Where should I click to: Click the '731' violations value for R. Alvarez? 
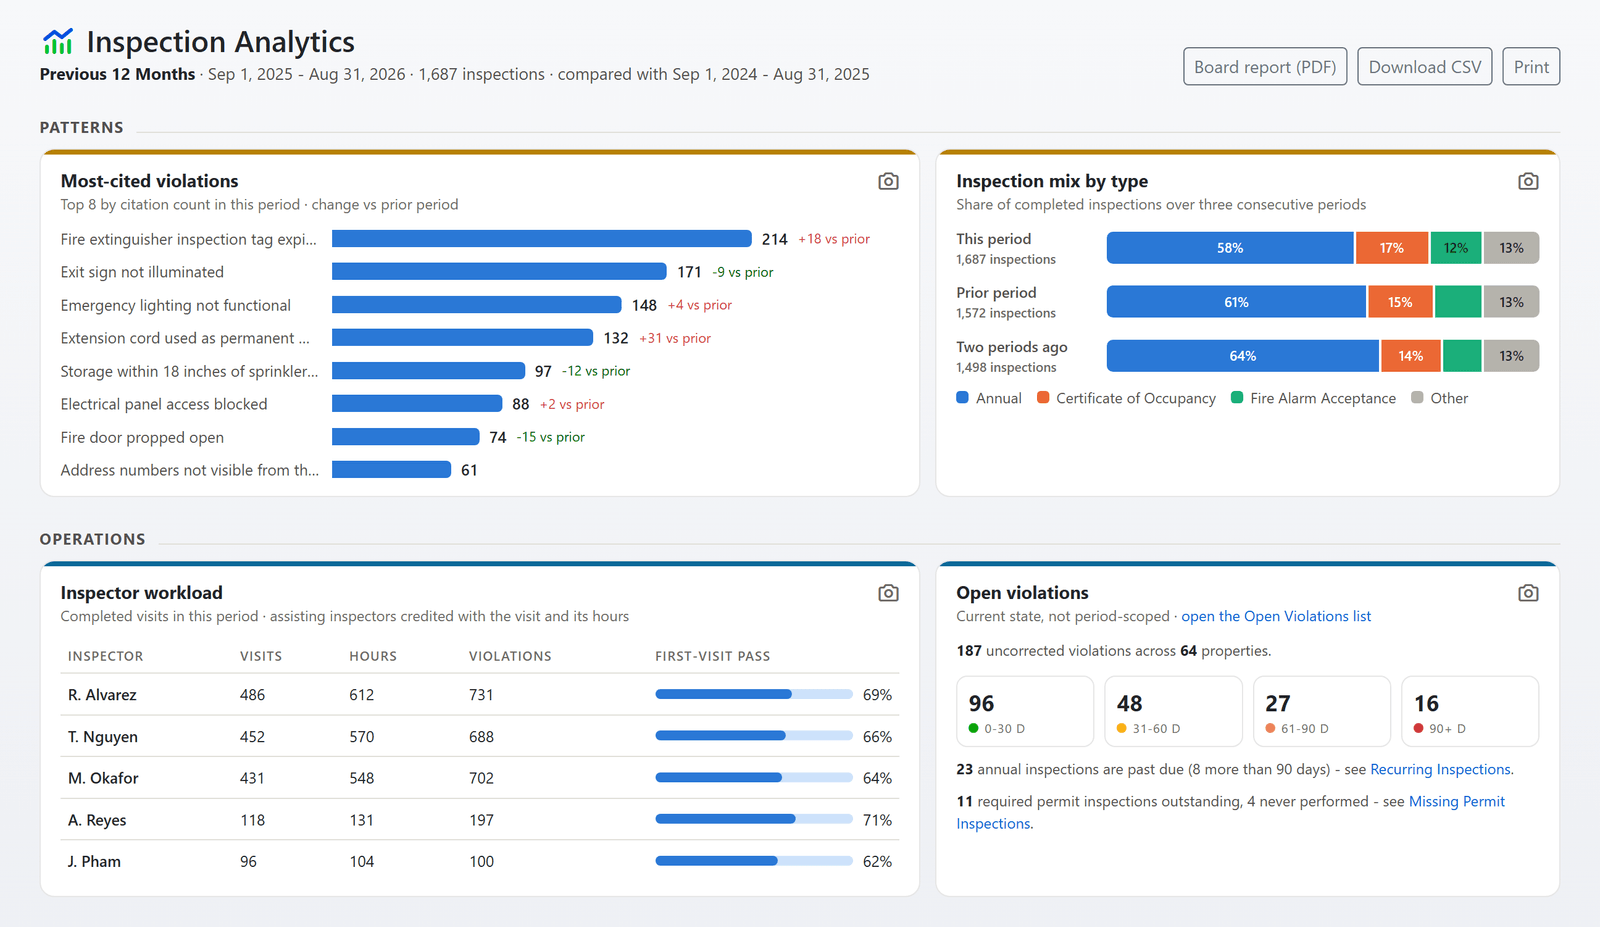pyautogui.click(x=481, y=695)
